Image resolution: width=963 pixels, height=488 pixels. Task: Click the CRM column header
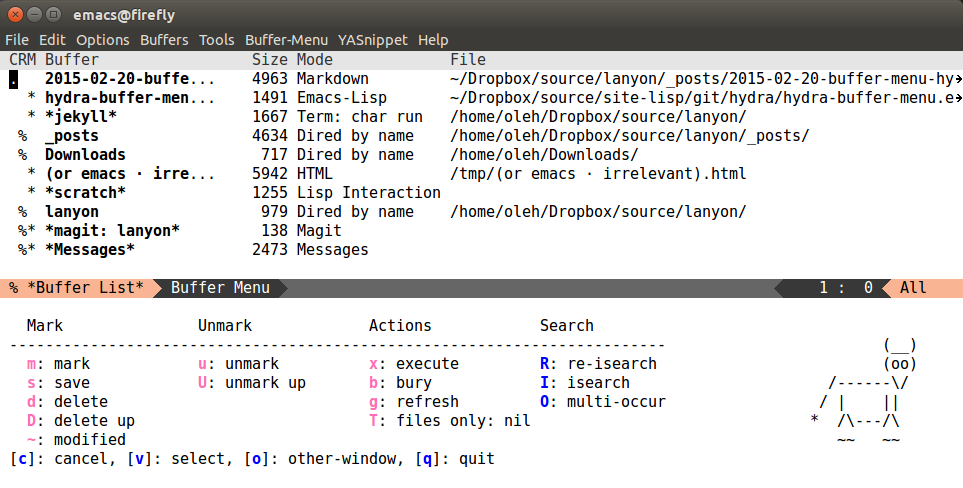click(22, 60)
